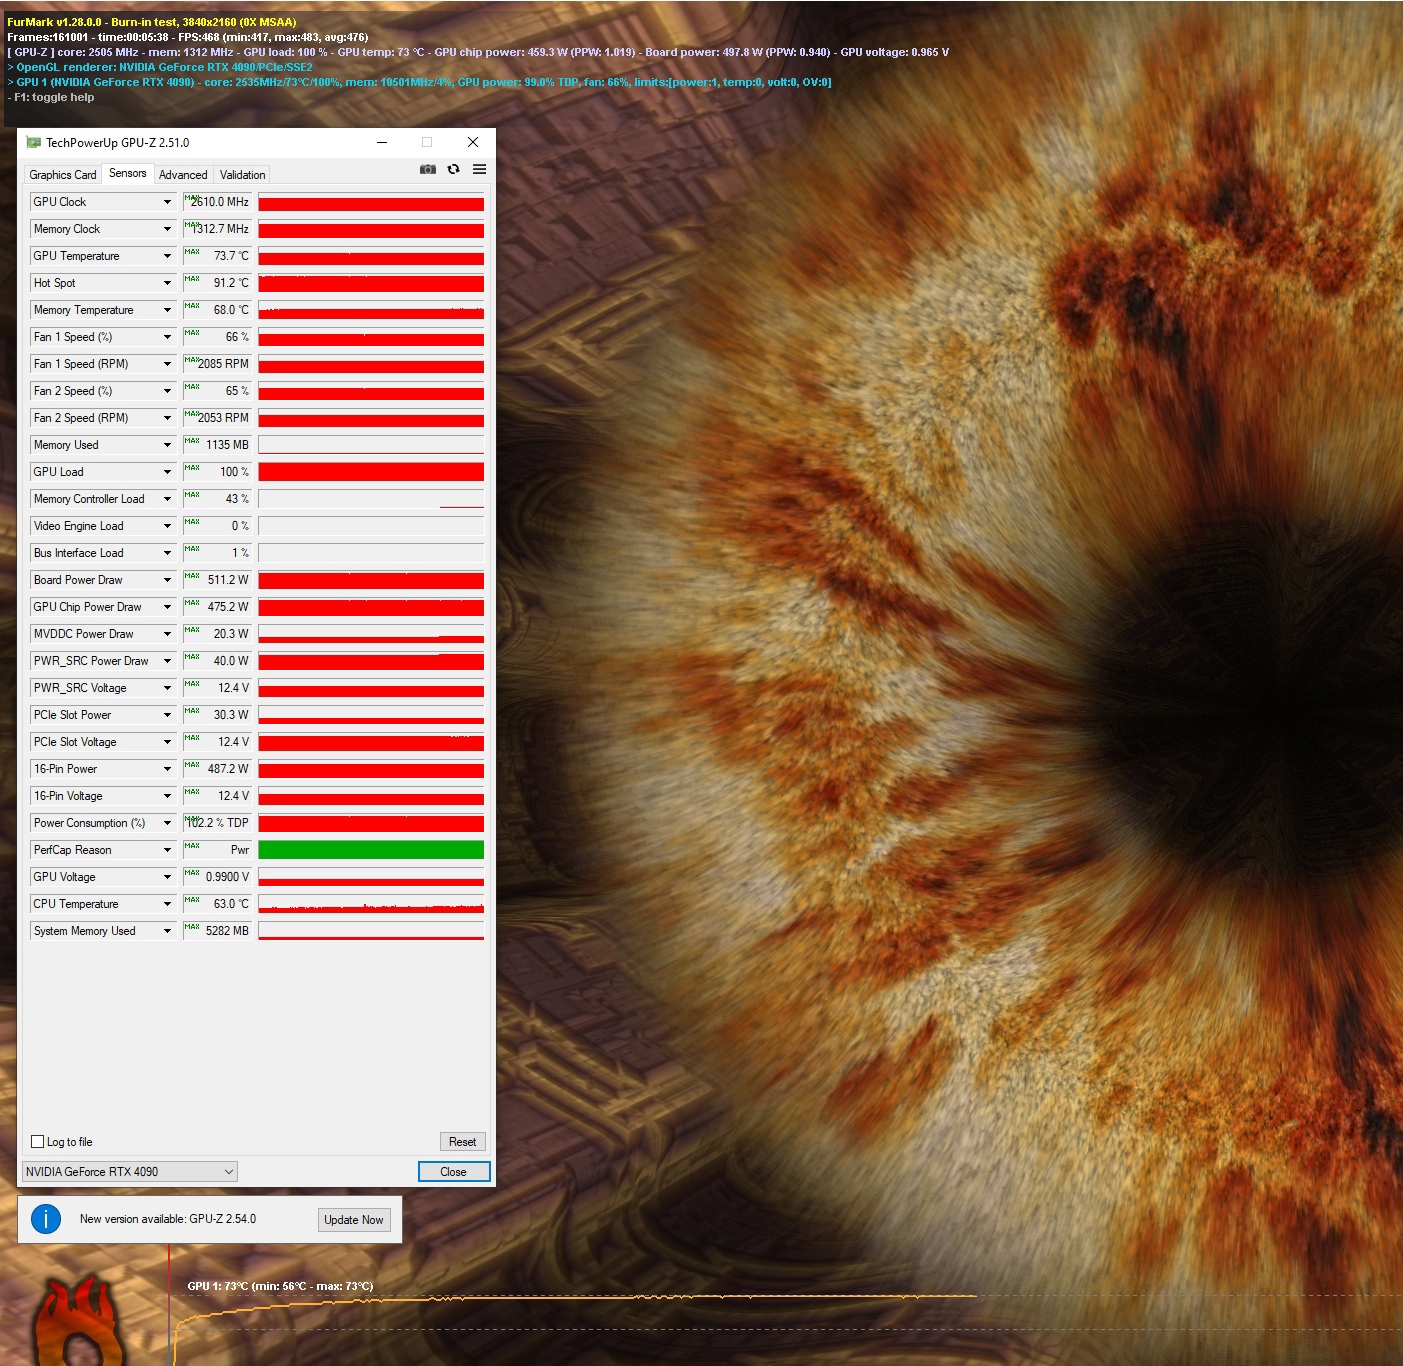Image resolution: width=1403 pixels, height=1366 pixels.
Task: Click the GPU-Z screenshot camera icon
Action: [428, 170]
